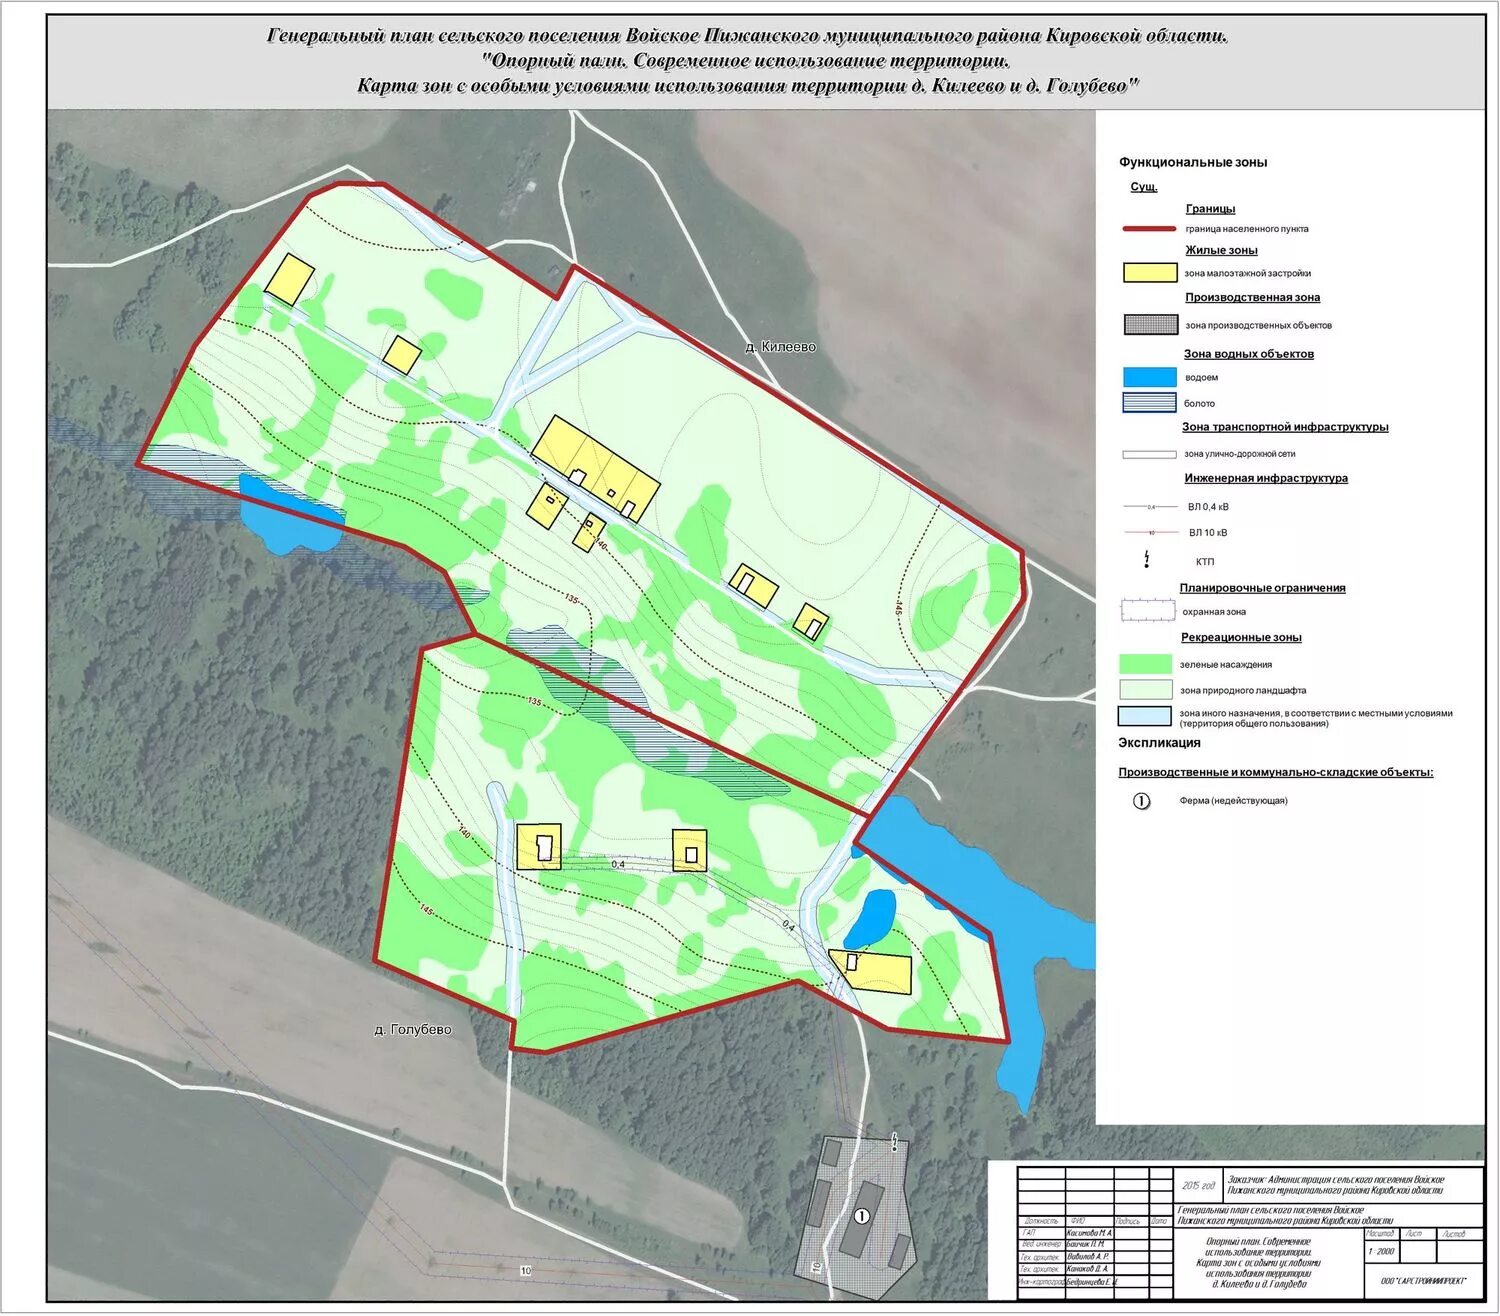This screenshot has height=1316, width=1500.
Task: Click the grey hatched production zone swatch
Action: pyautogui.click(x=1150, y=325)
